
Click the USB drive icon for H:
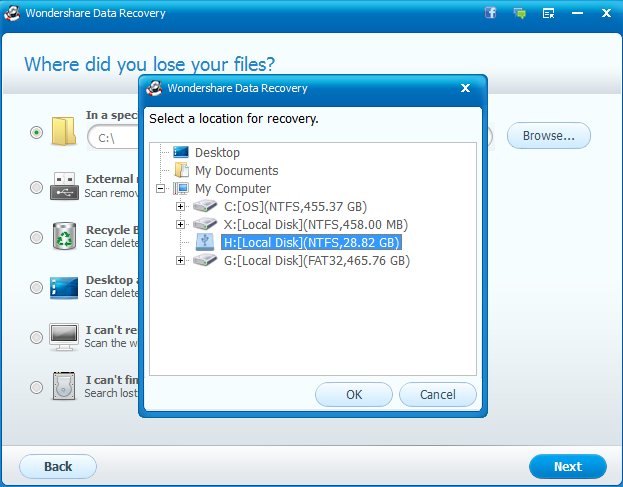pos(204,242)
